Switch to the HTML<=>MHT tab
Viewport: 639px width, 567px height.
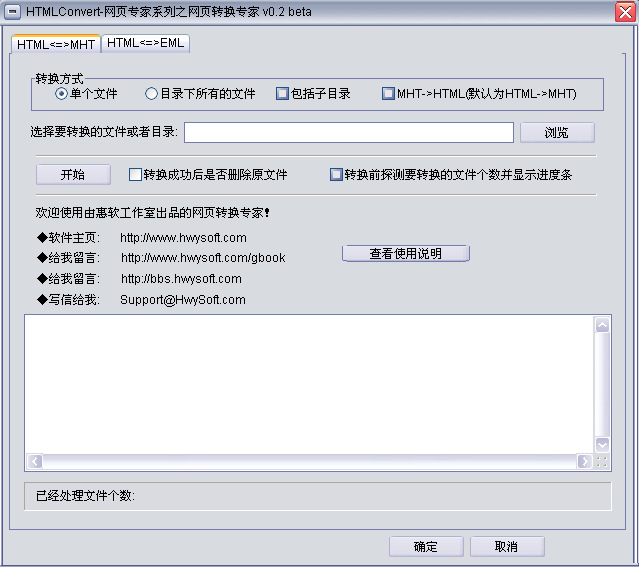pos(56,44)
